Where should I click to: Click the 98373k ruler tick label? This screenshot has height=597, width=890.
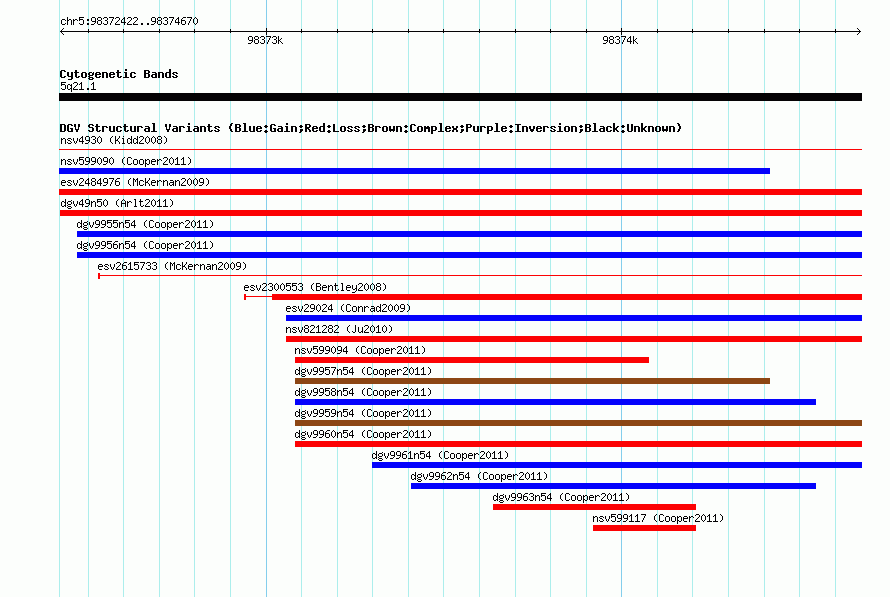(x=265, y=40)
